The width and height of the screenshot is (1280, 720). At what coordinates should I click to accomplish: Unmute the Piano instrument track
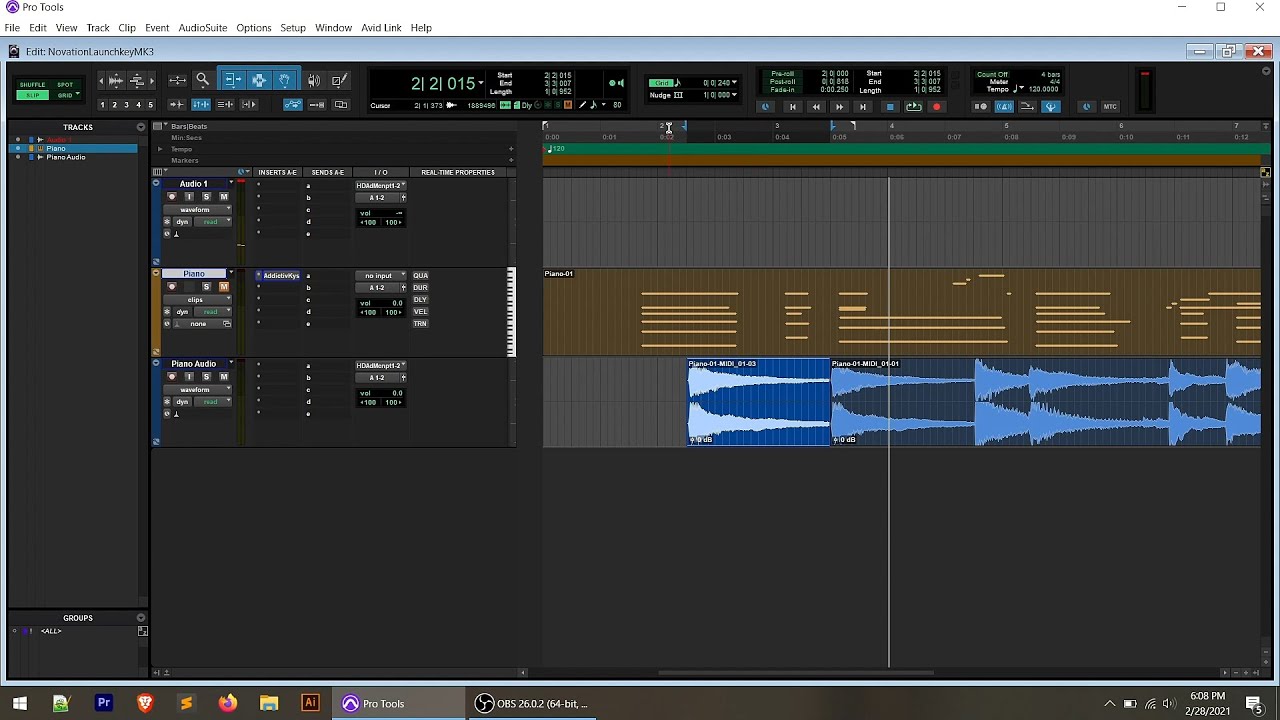tap(223, 287)
